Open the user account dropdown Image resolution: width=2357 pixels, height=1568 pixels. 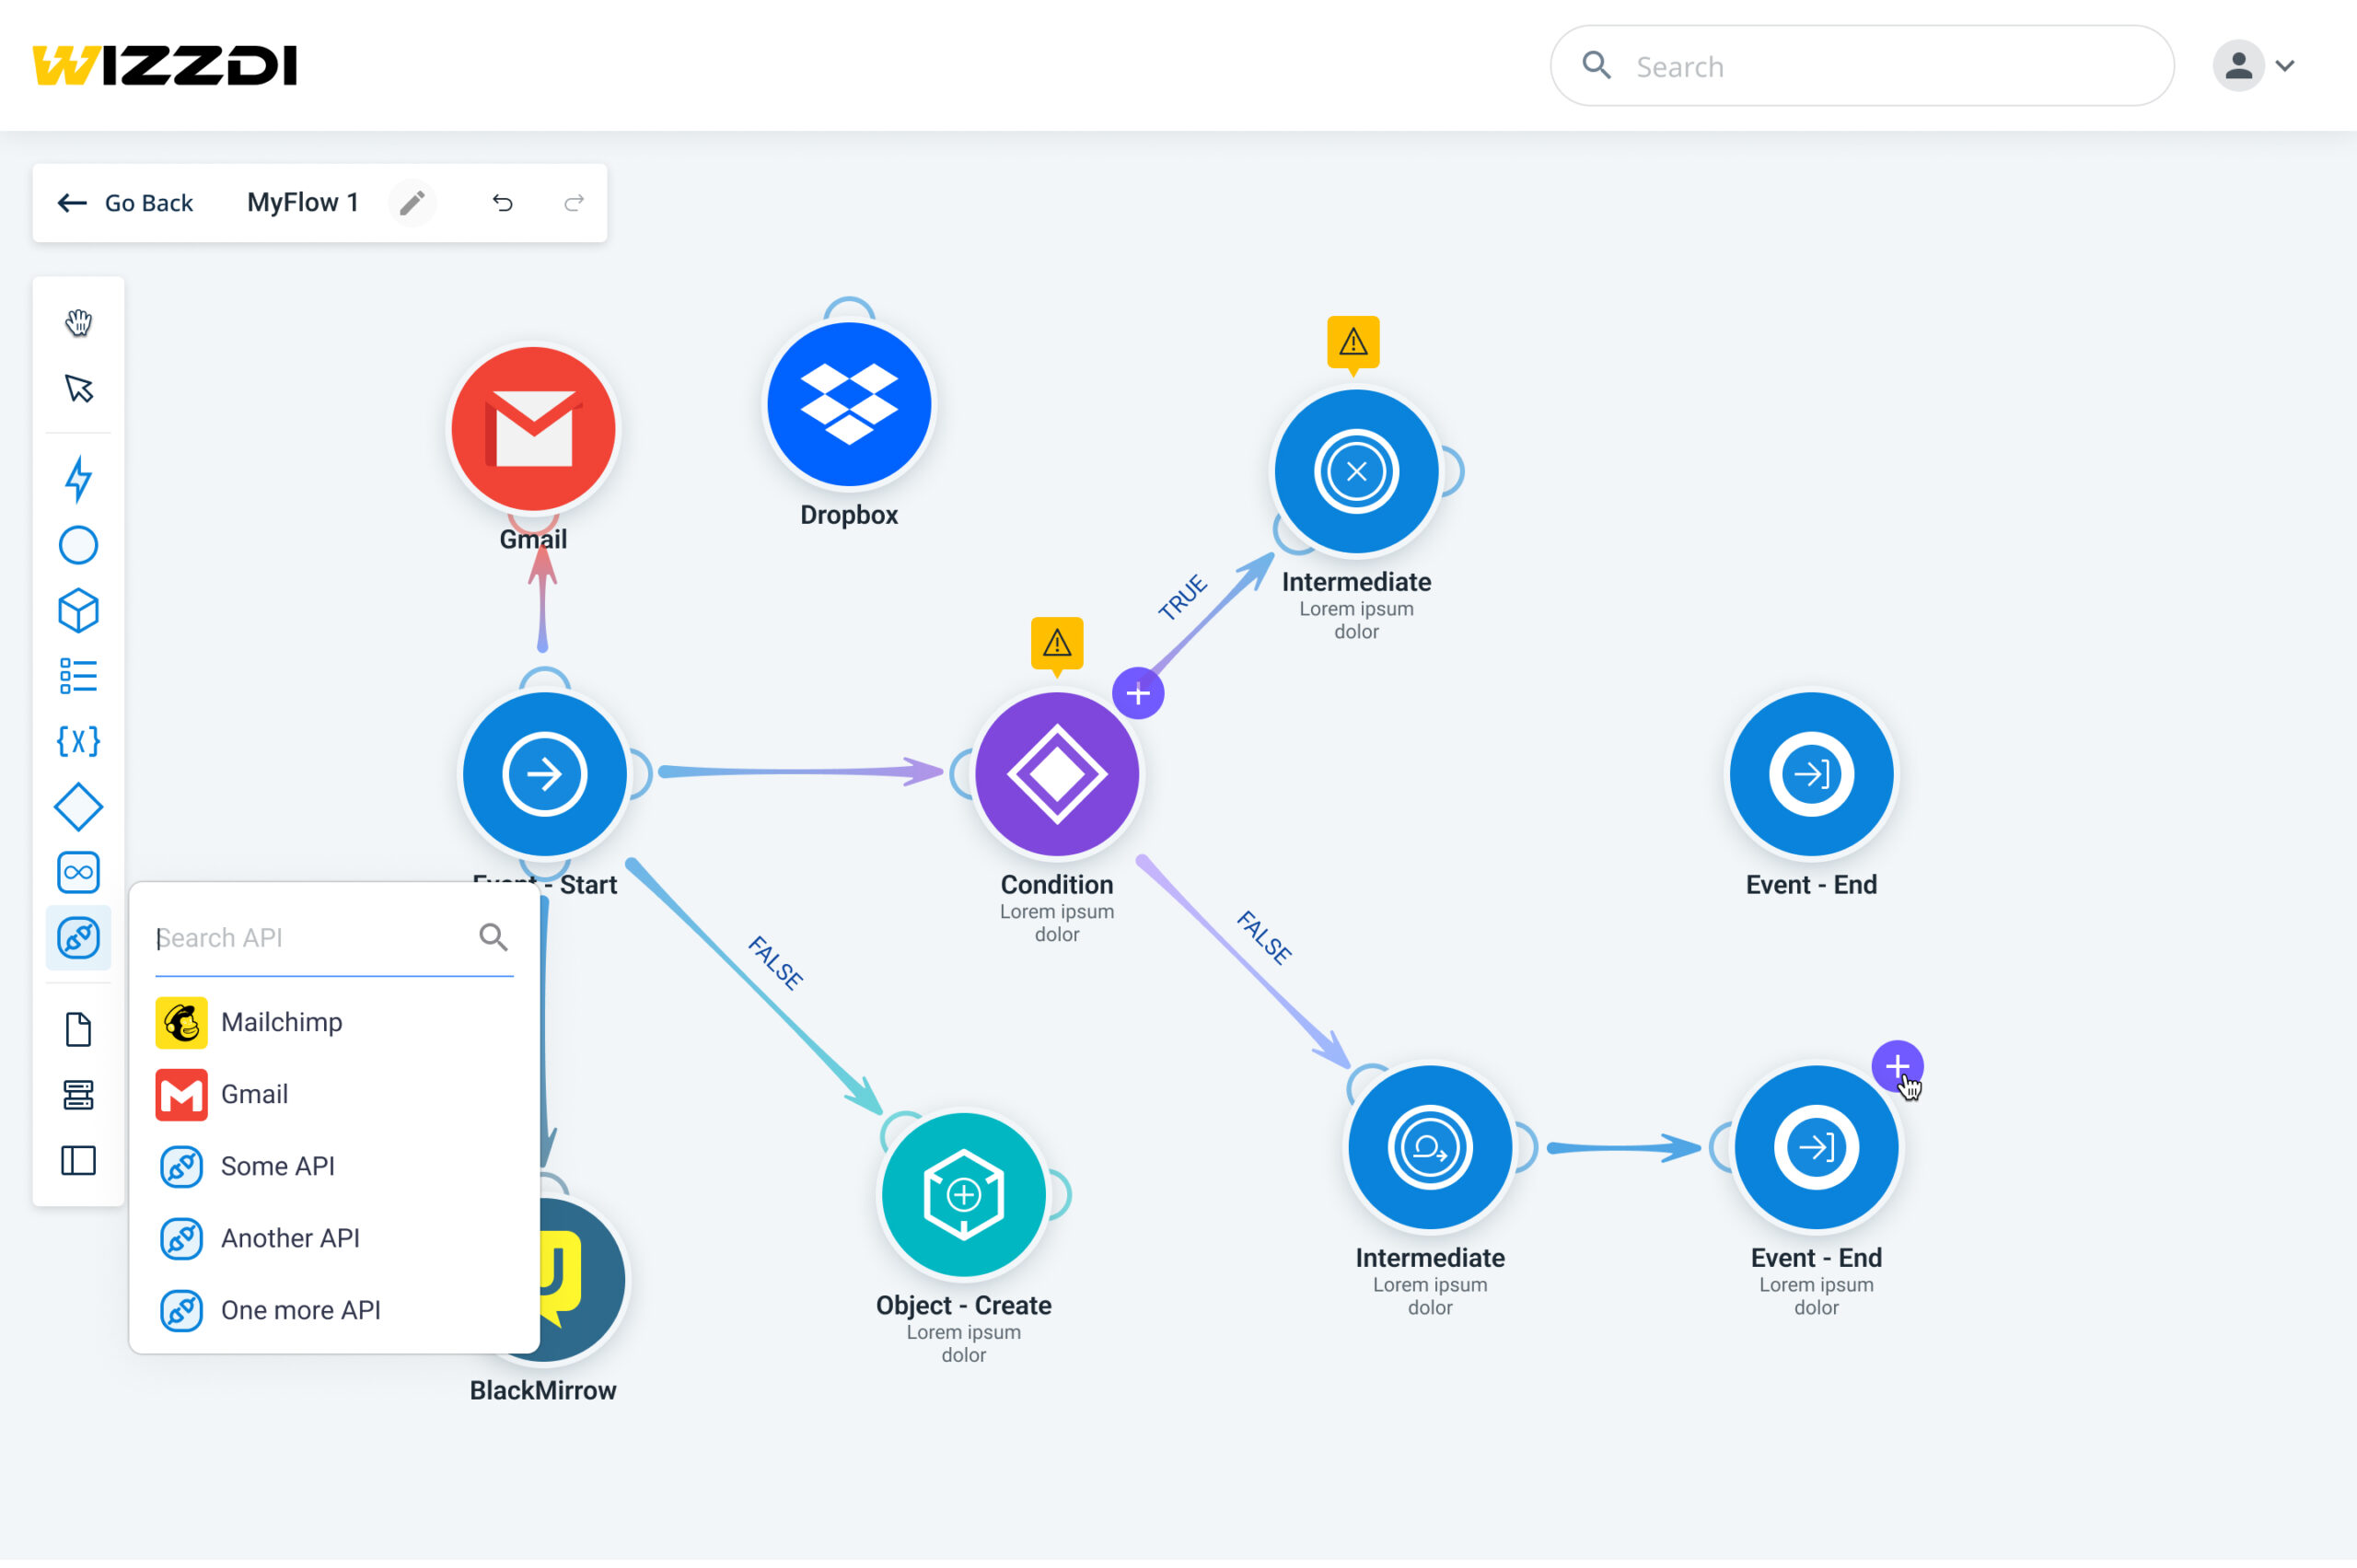pos(2254,66)
